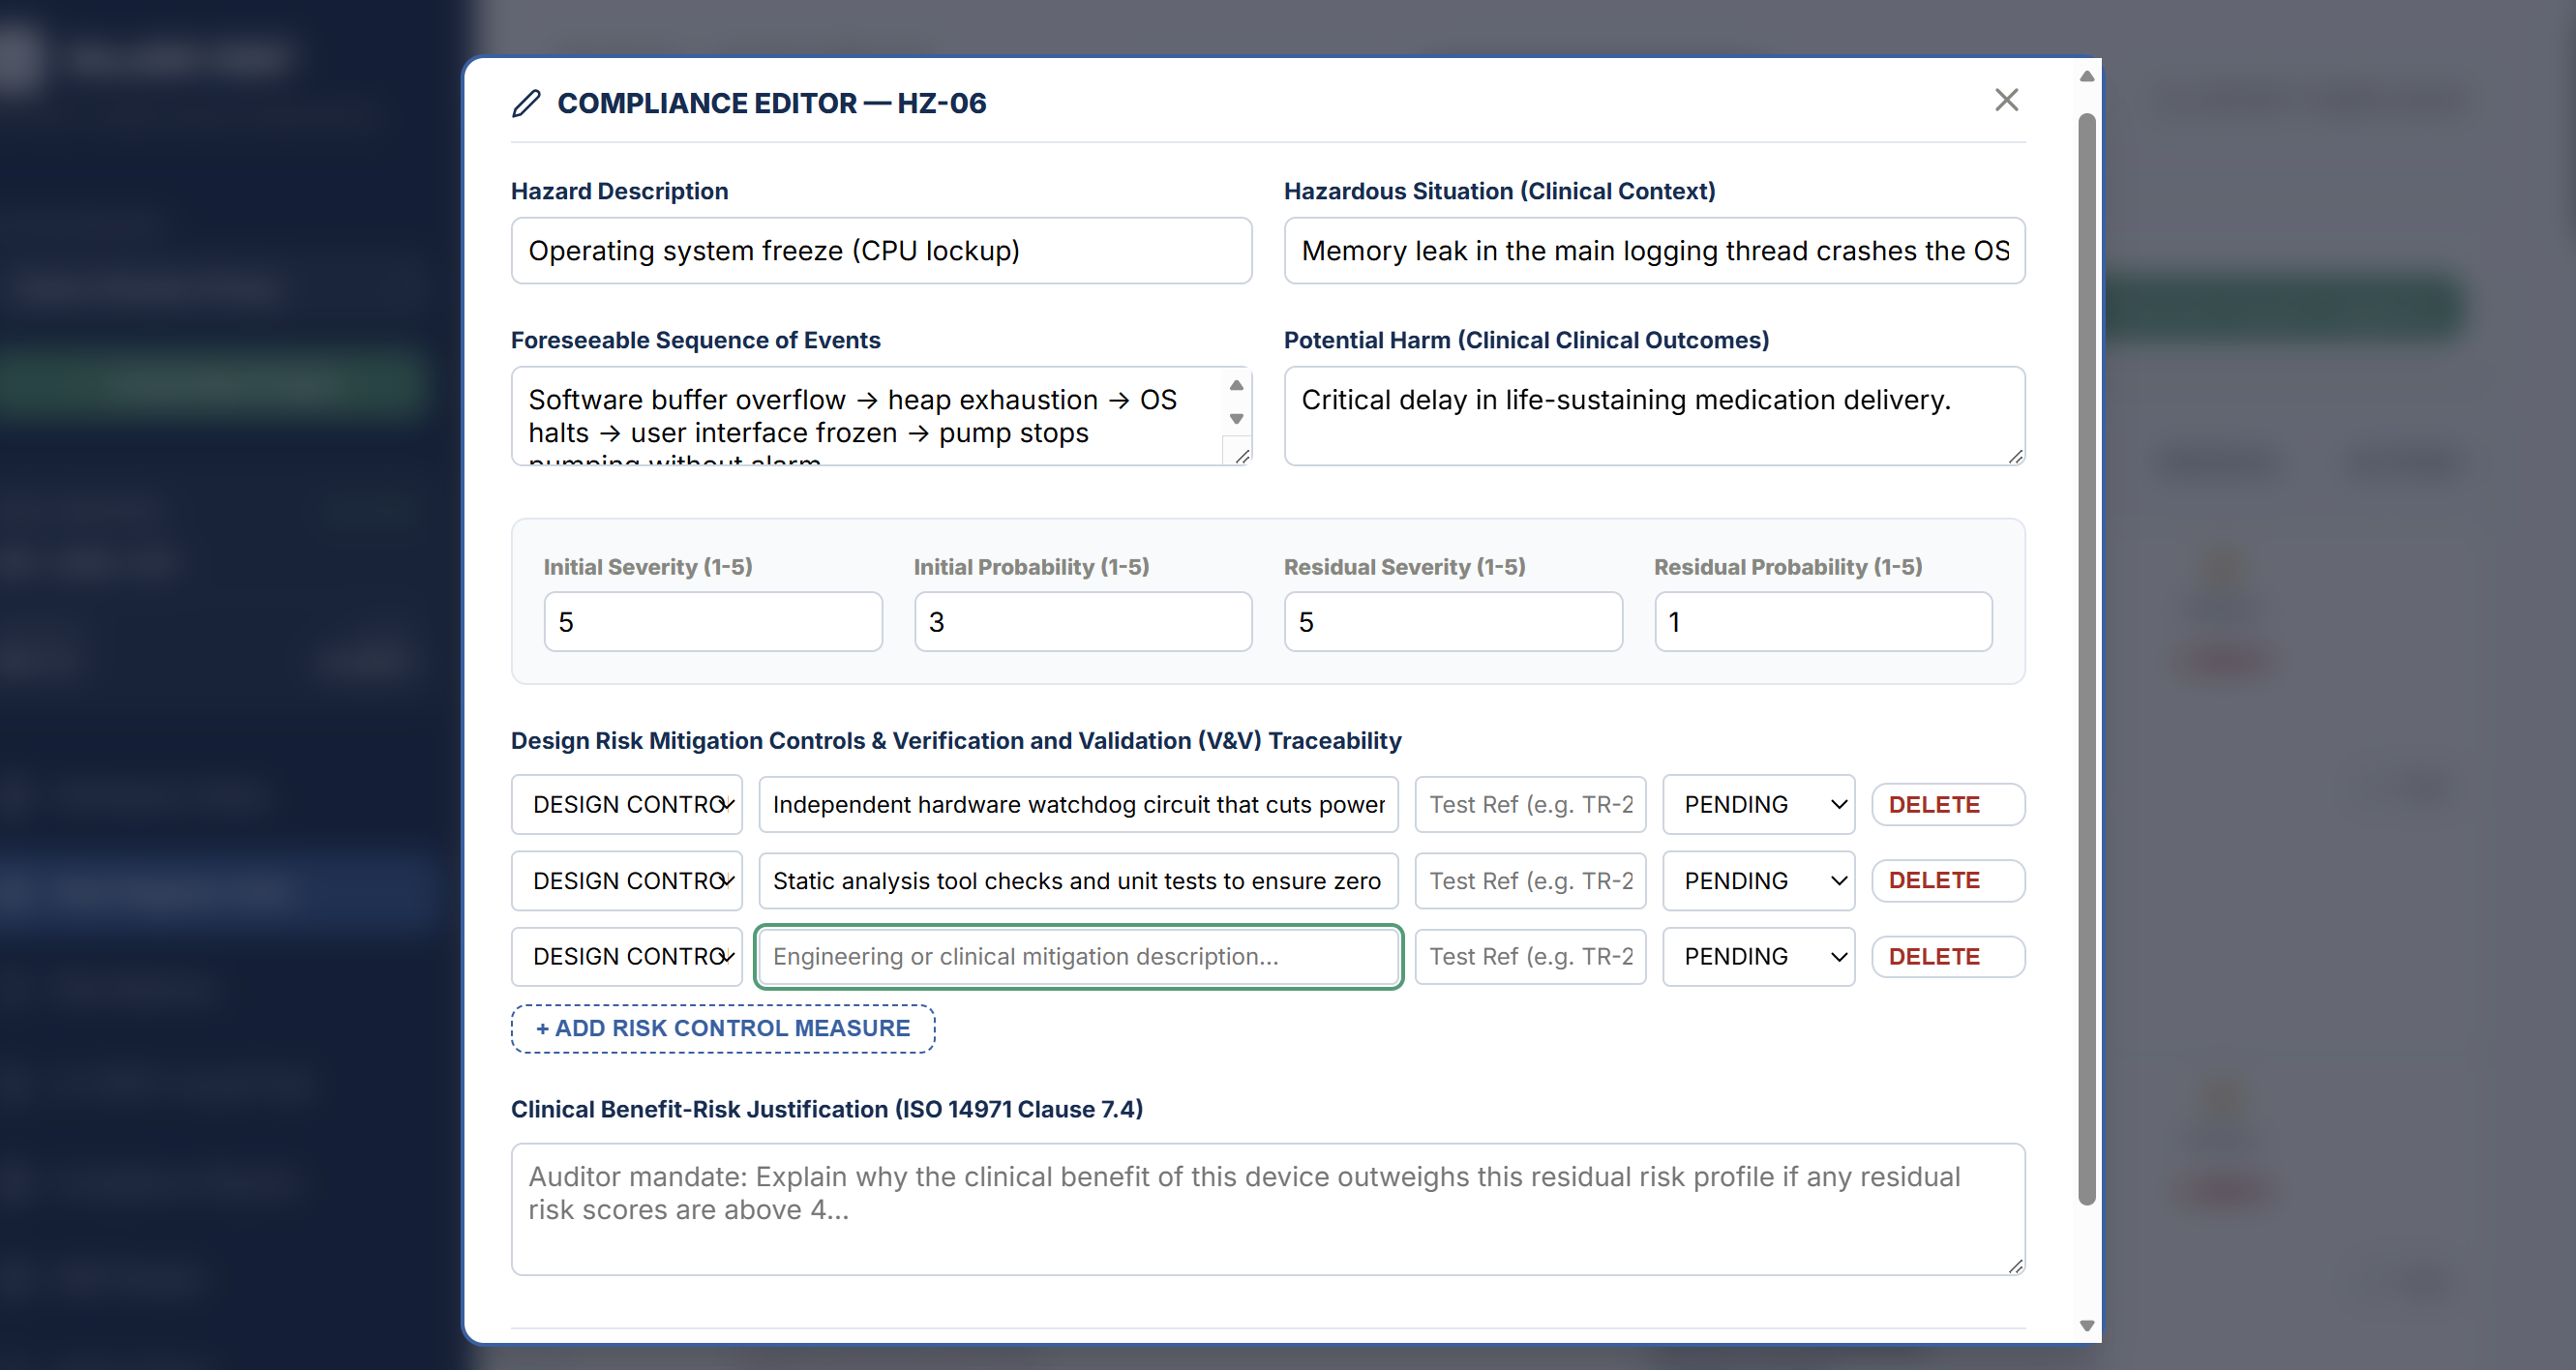The image size is (2576, 1370).
Task: Click the dialog scrollbar down arrow
Action: pyautogui.click(x=2087, y=1326)
